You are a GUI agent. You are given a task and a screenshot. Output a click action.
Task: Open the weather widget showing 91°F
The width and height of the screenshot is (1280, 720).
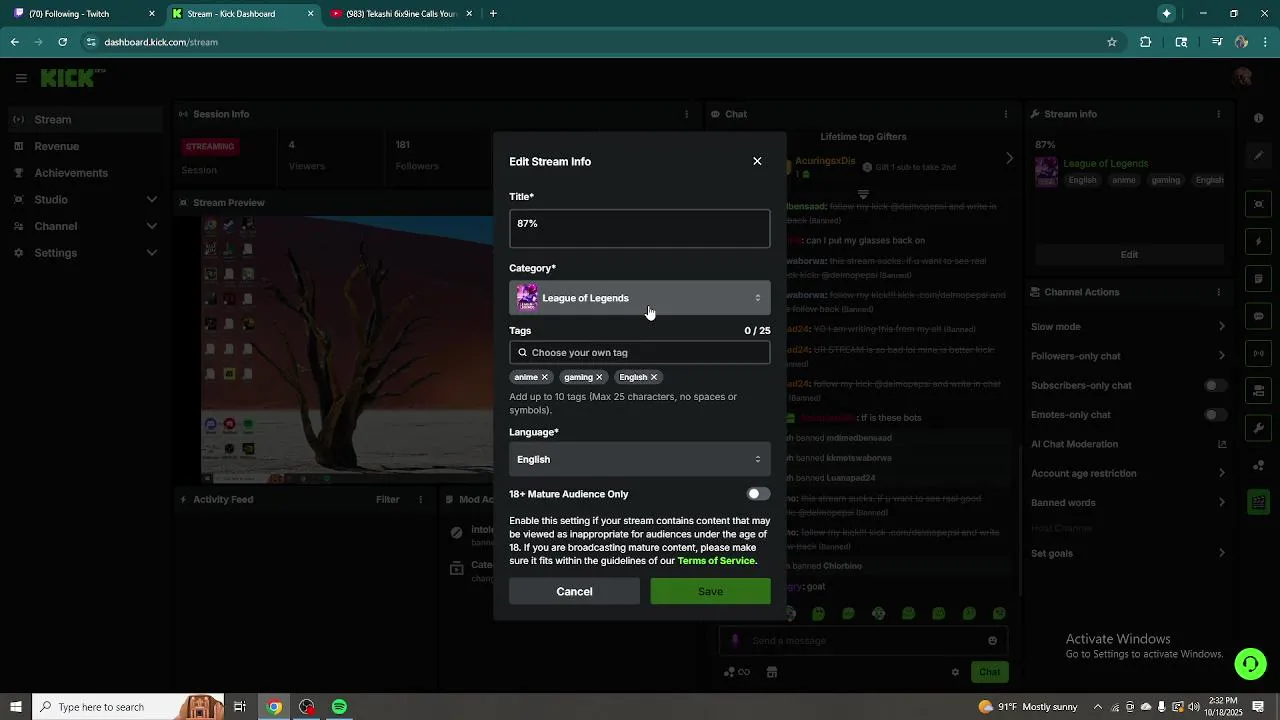pos(1028,707)
